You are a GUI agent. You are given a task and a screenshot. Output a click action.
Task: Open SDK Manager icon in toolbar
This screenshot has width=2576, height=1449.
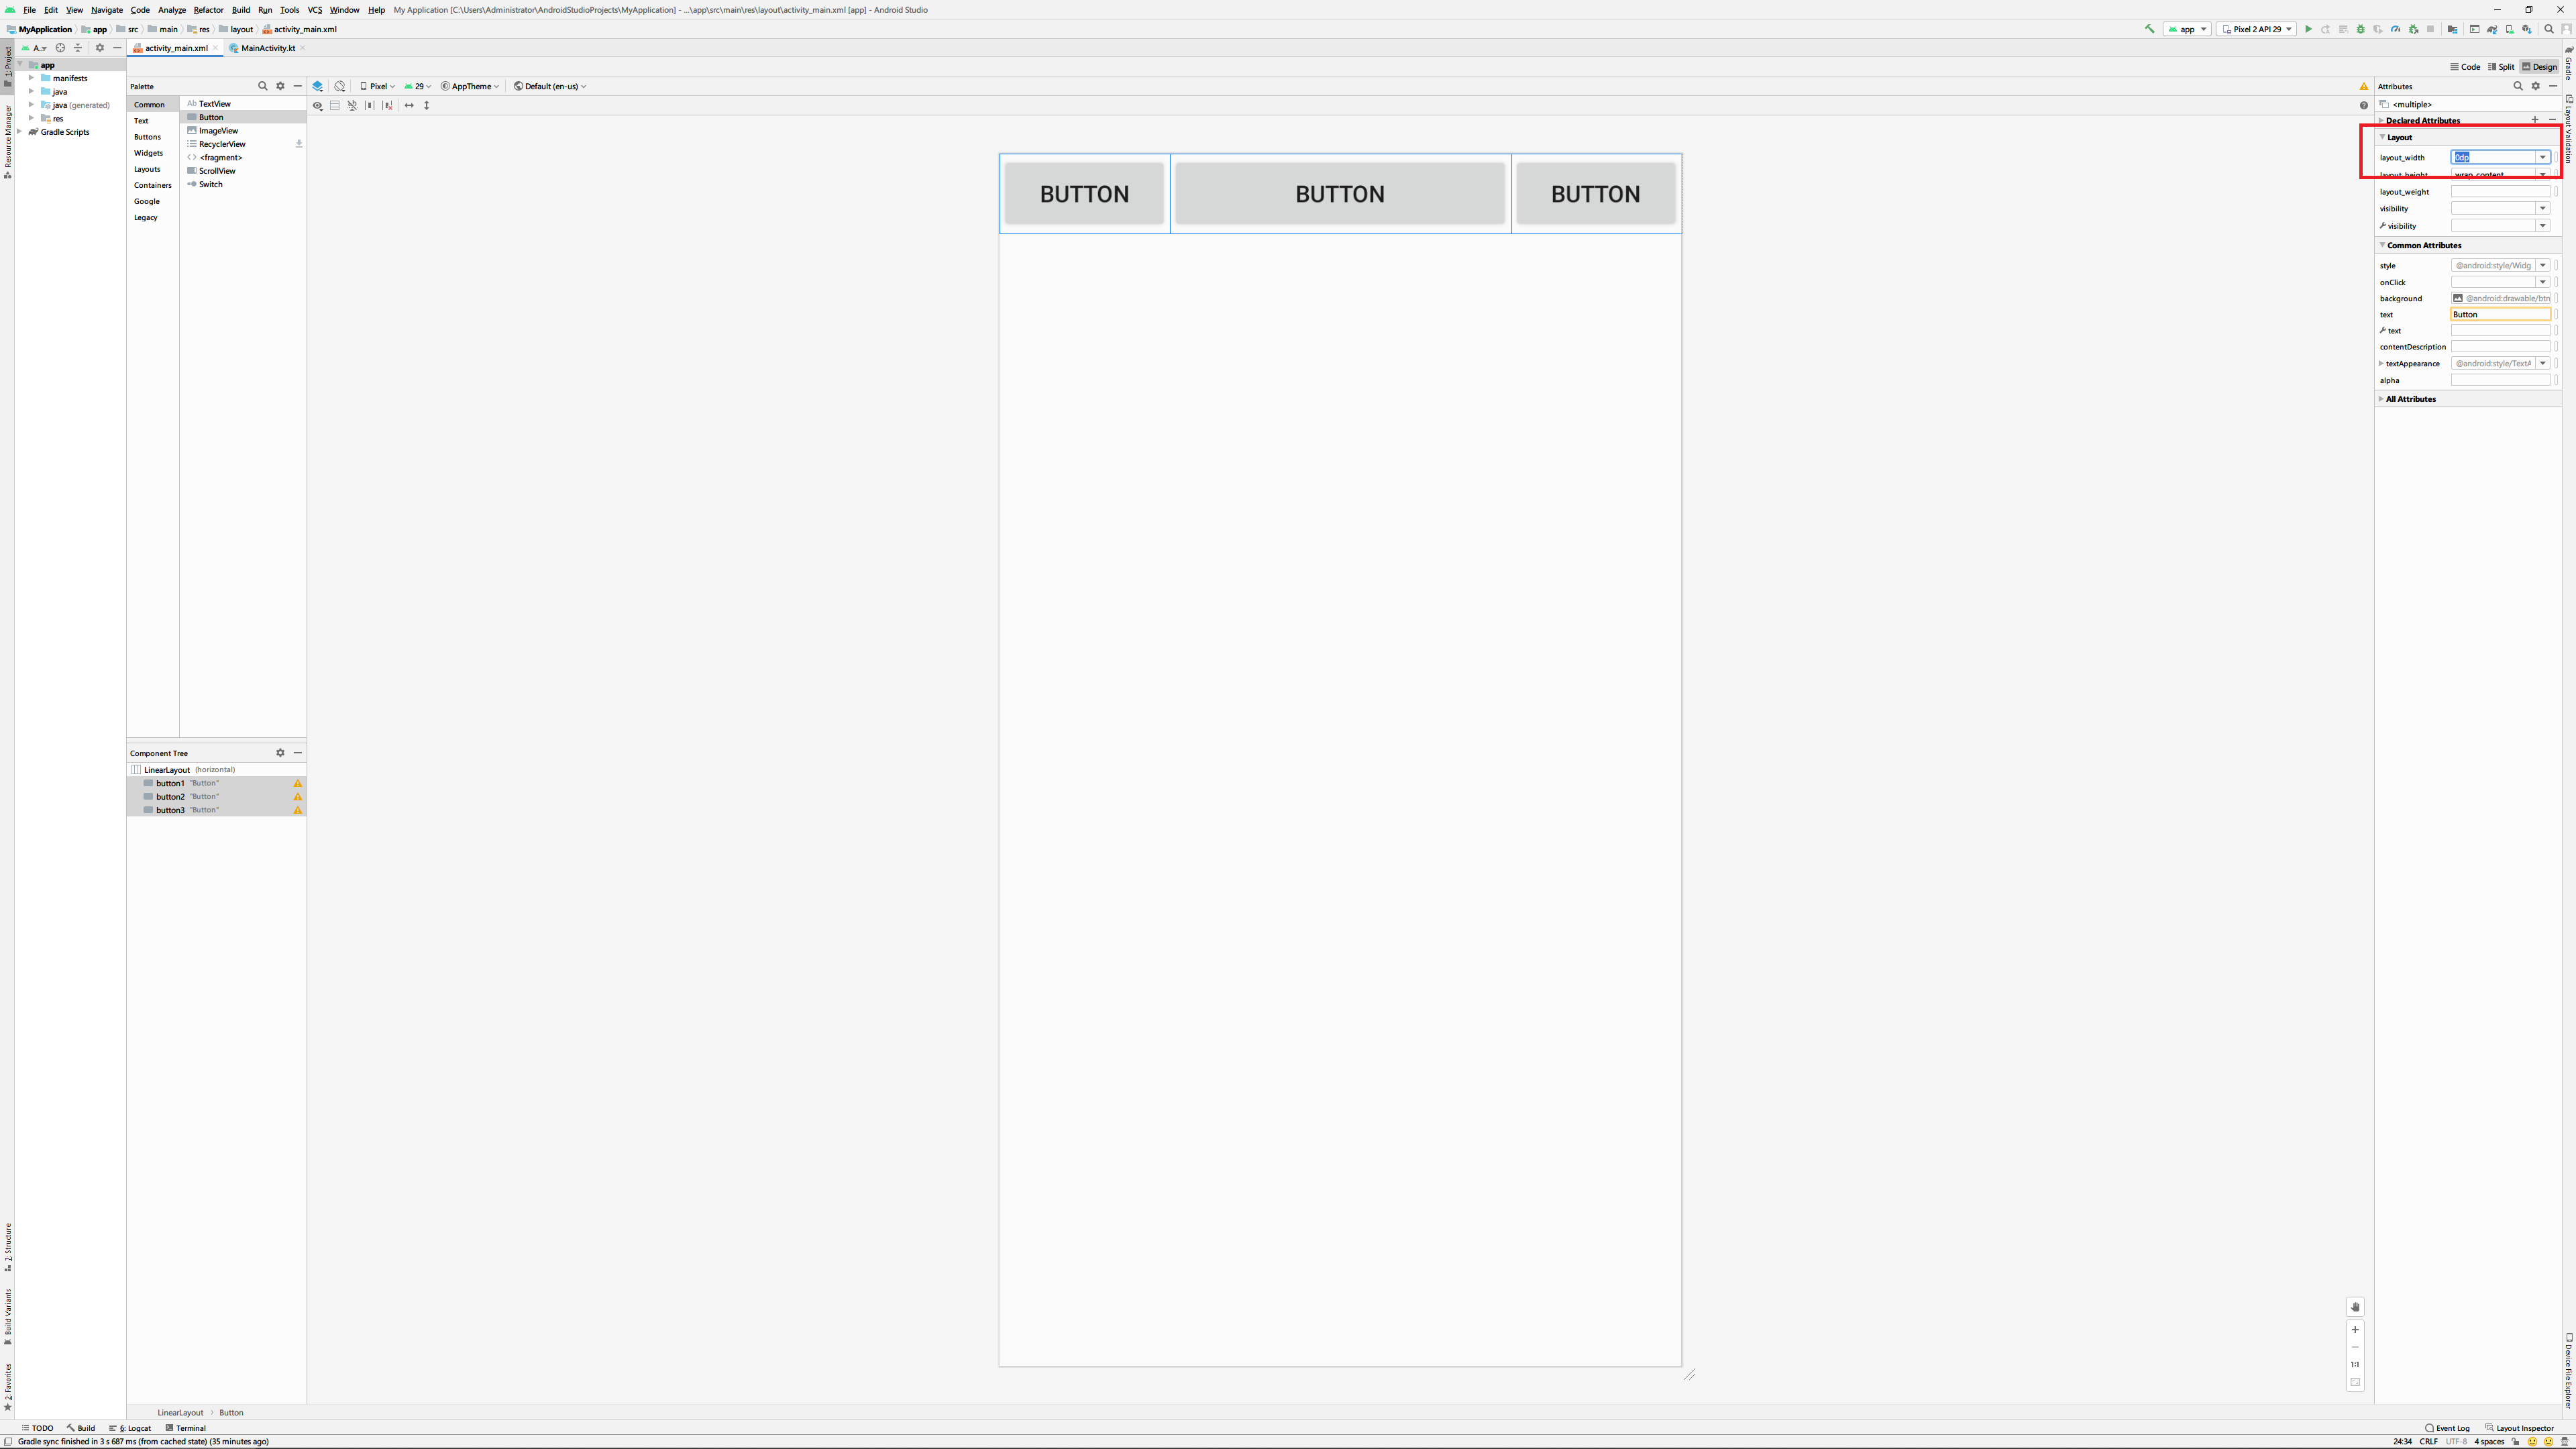coord(2527,29)
